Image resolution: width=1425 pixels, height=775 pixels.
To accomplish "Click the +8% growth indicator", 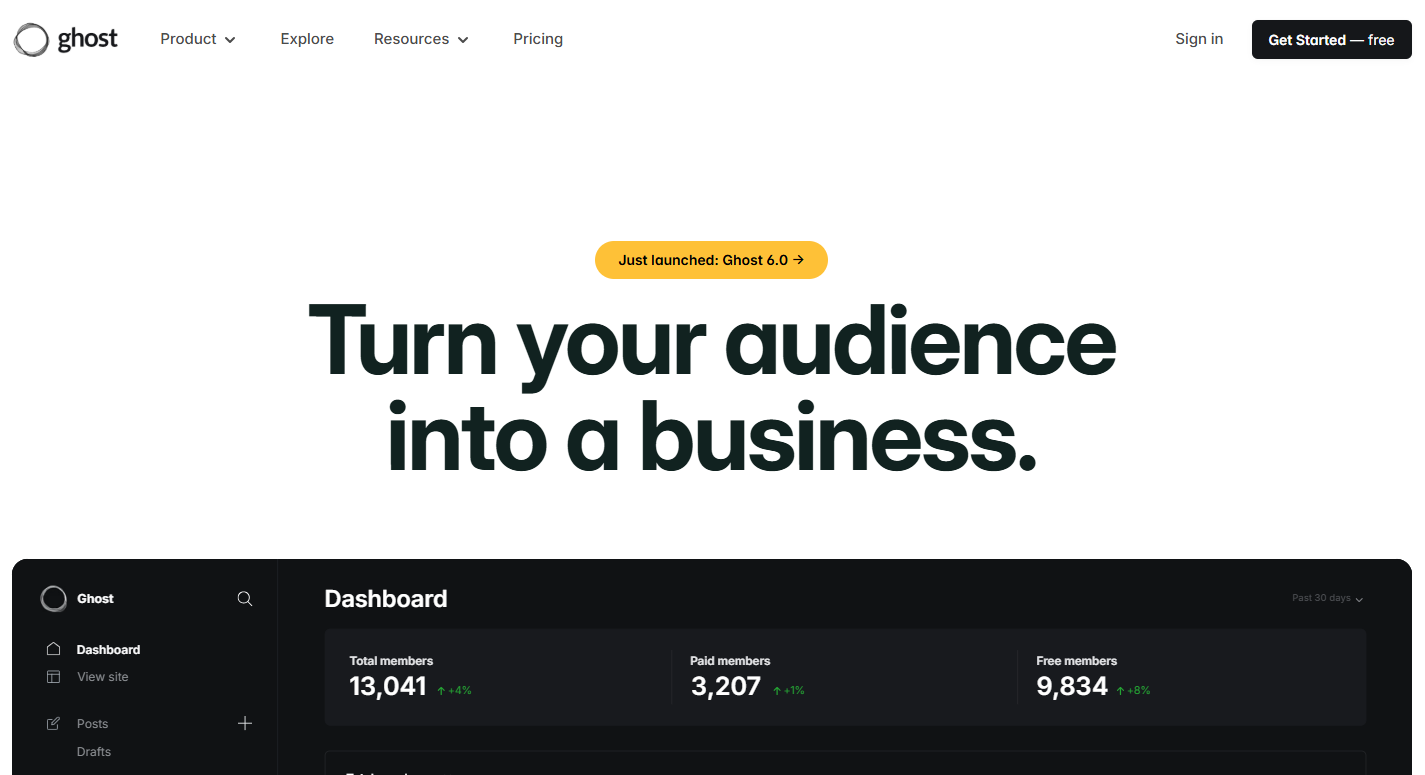I will (1133, 690).
